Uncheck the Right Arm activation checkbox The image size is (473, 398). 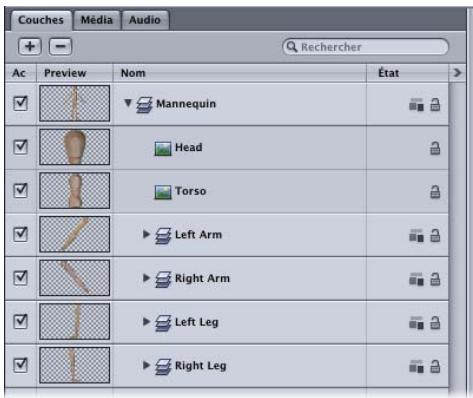(x=20, y=278)
